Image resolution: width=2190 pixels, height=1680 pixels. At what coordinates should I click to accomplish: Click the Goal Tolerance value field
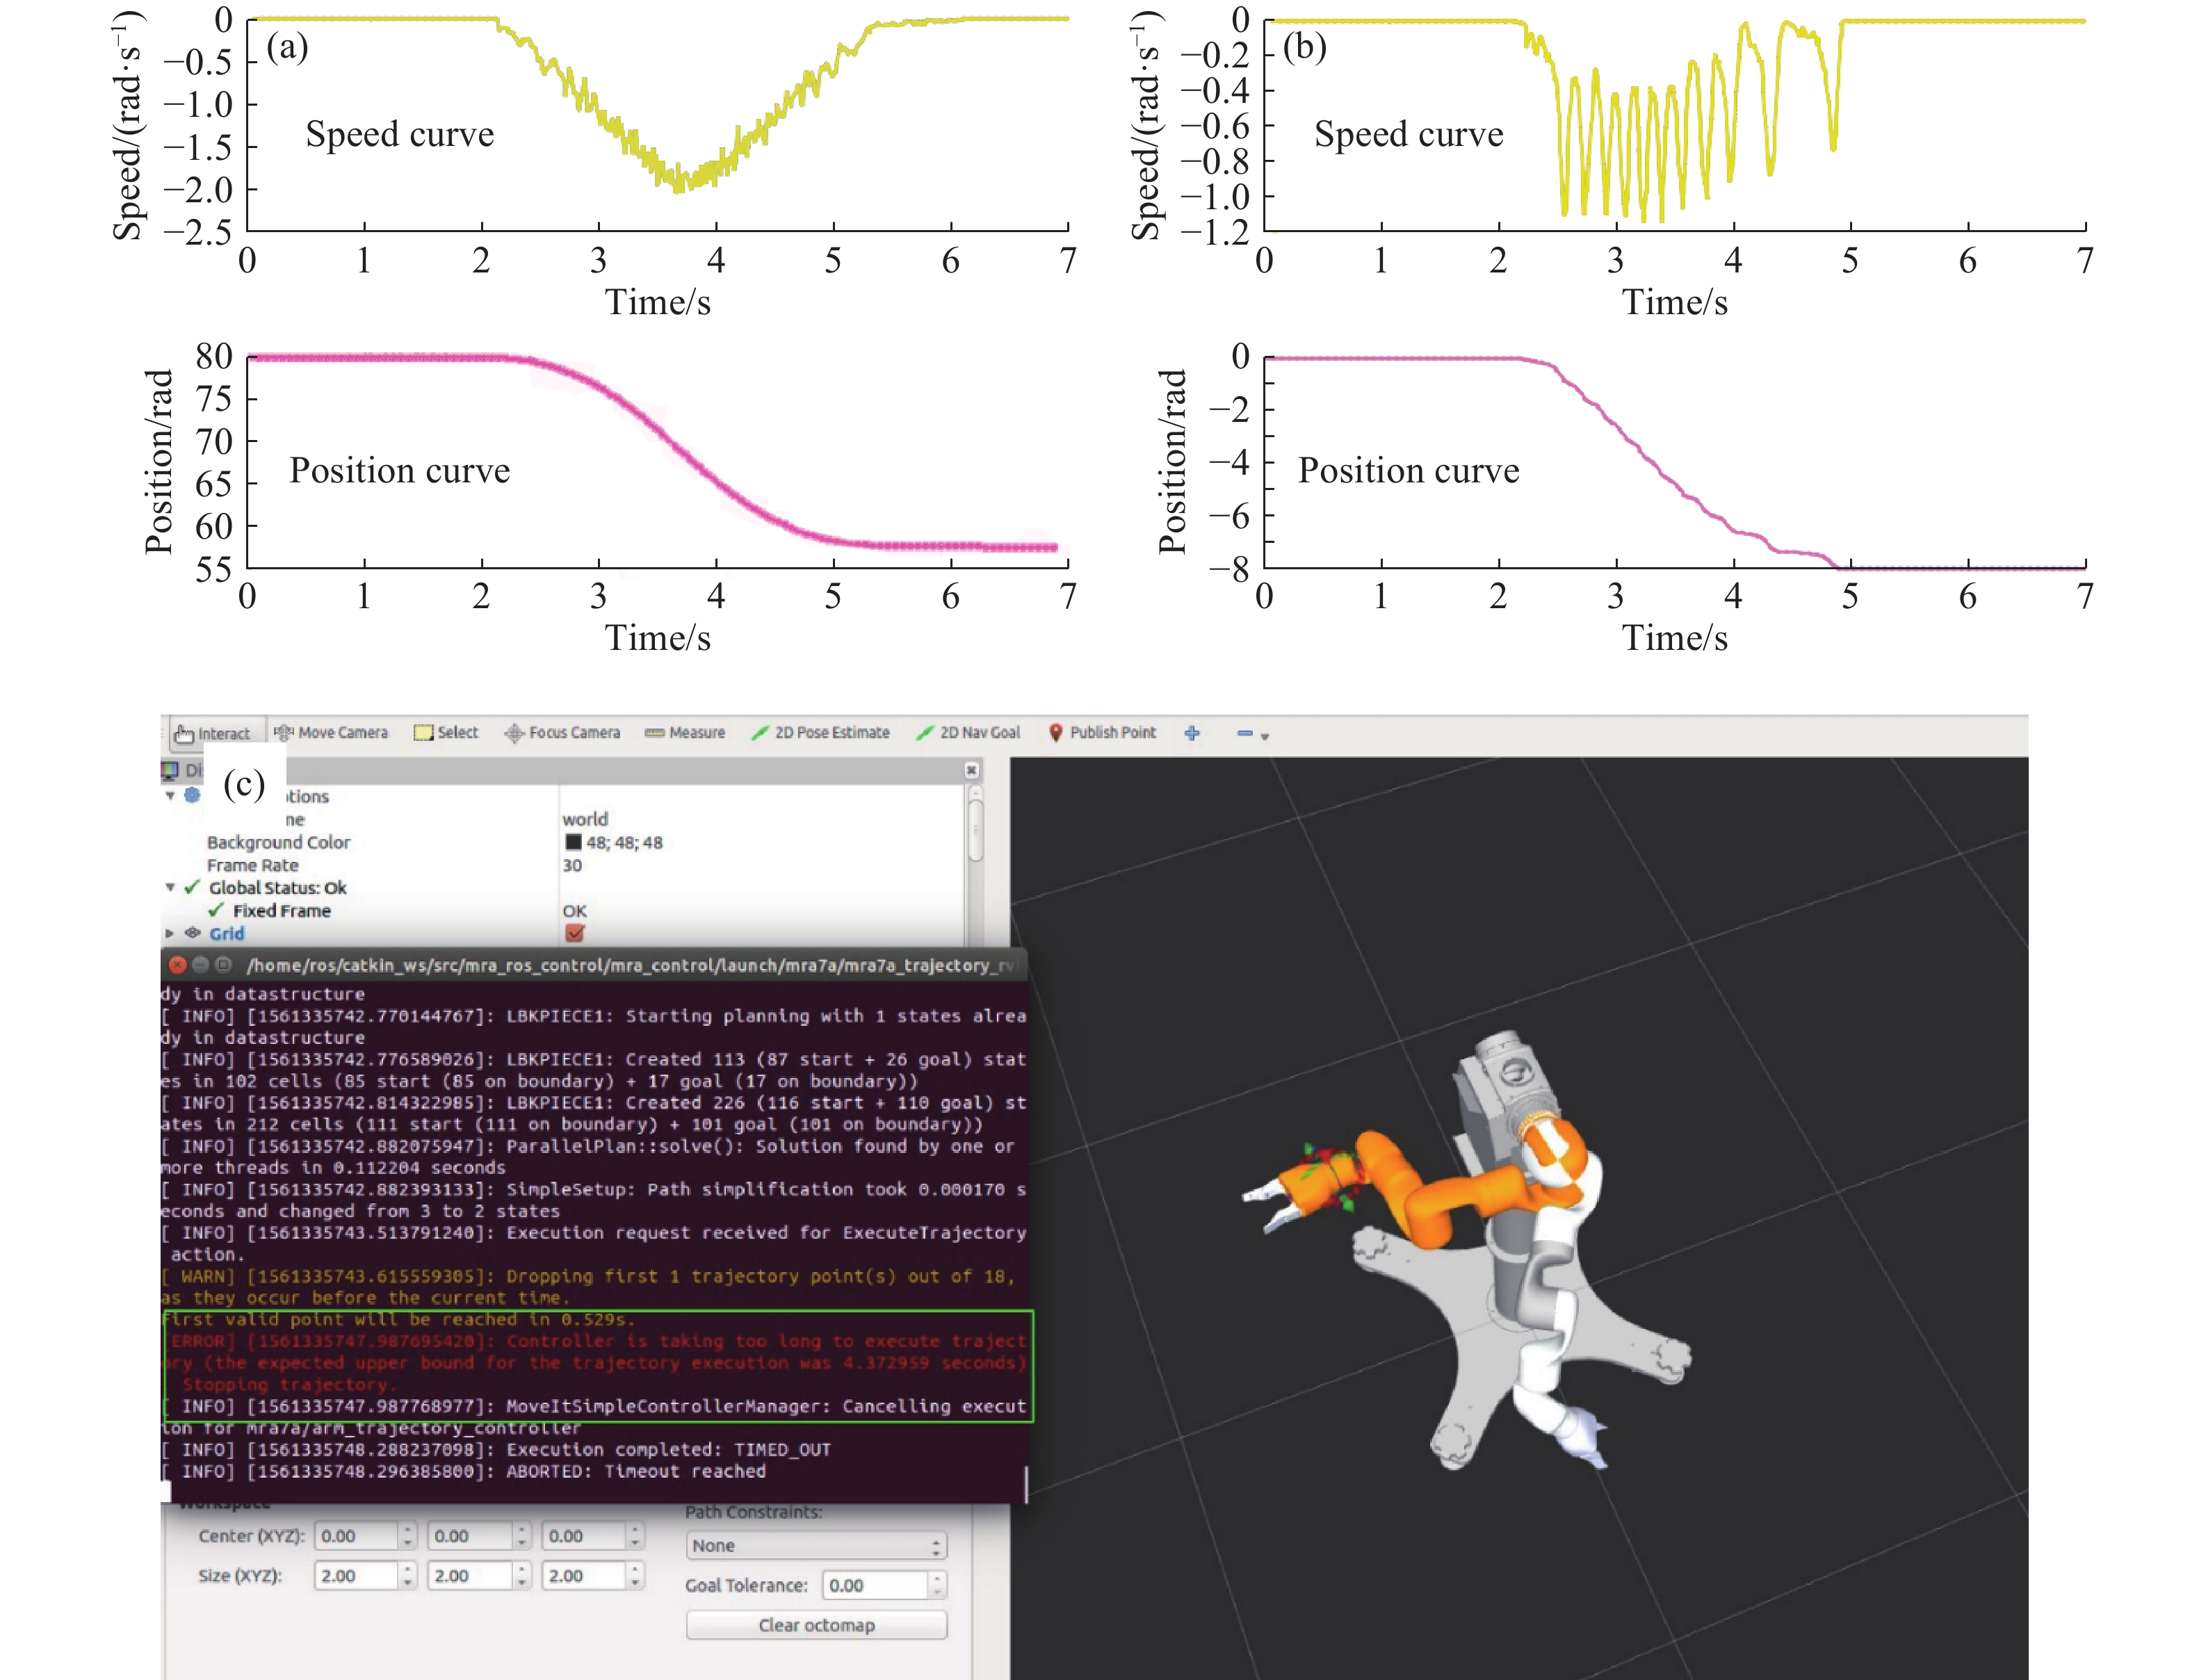tap(876, 1585)
